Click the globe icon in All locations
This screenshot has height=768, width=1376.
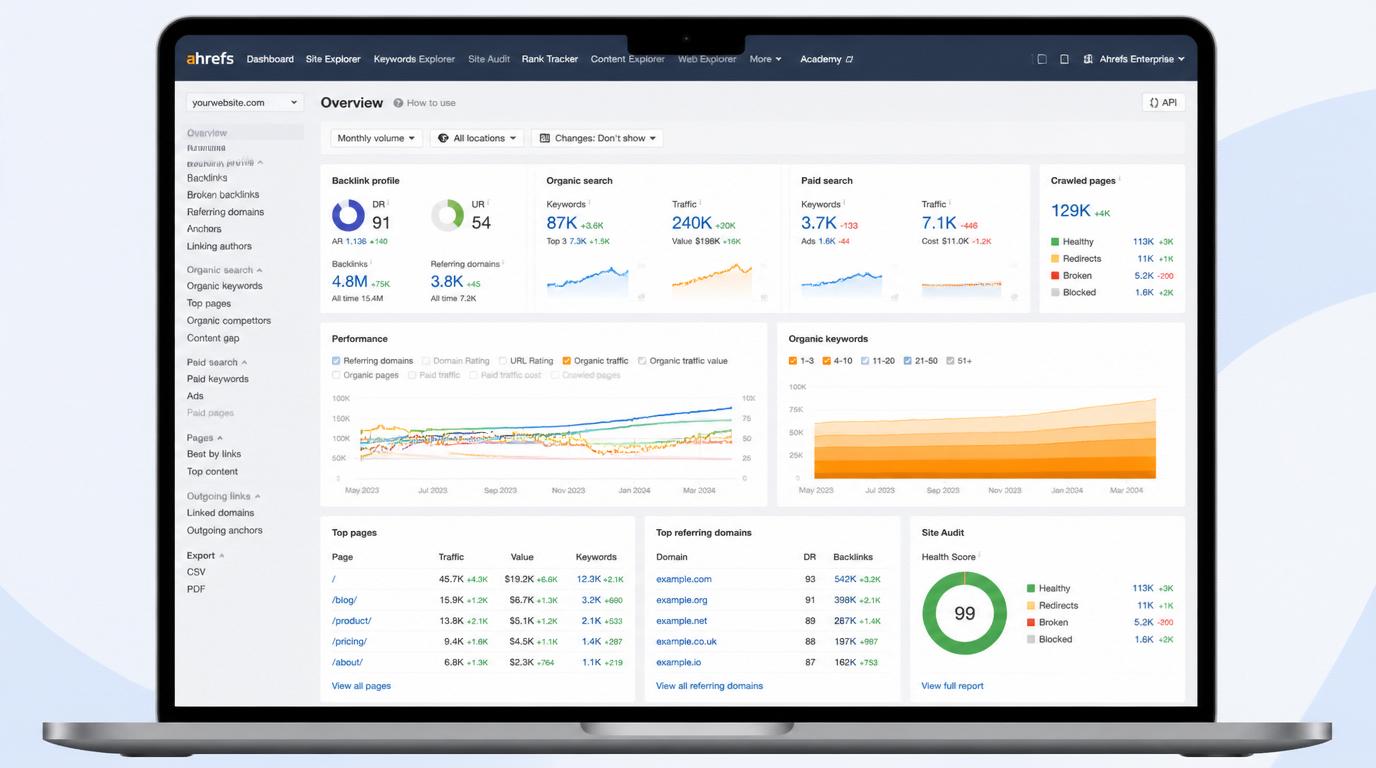click(x=443, y=138)
